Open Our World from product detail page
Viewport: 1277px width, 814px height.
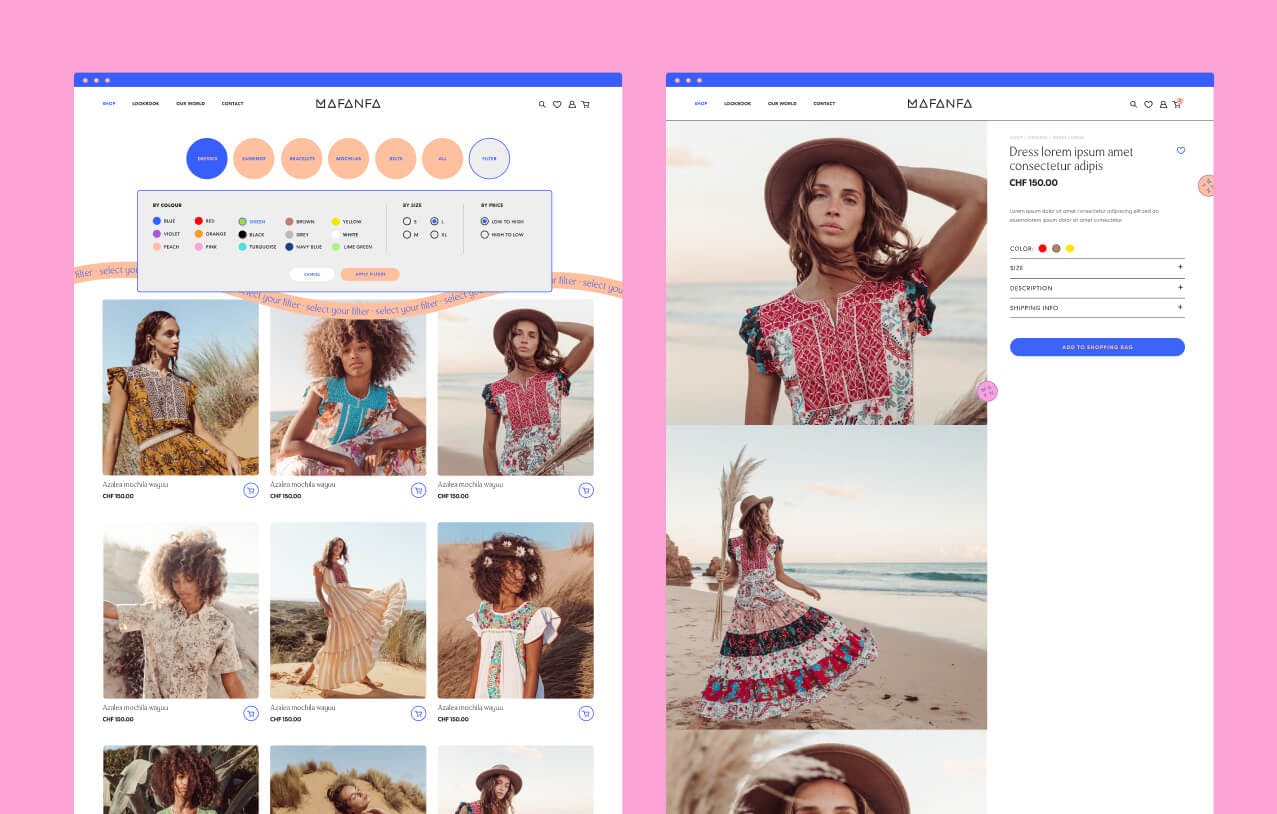(x=782, y=104)
